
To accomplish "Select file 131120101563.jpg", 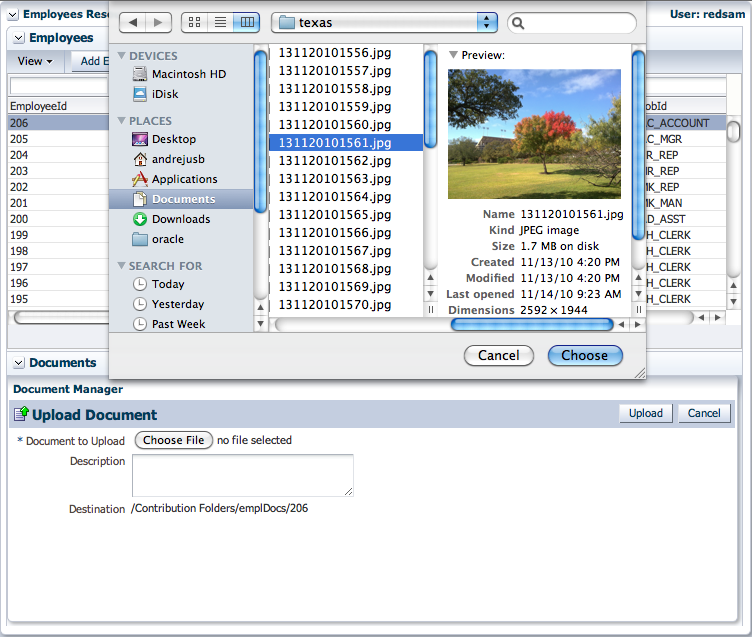I will click(346, 178).
